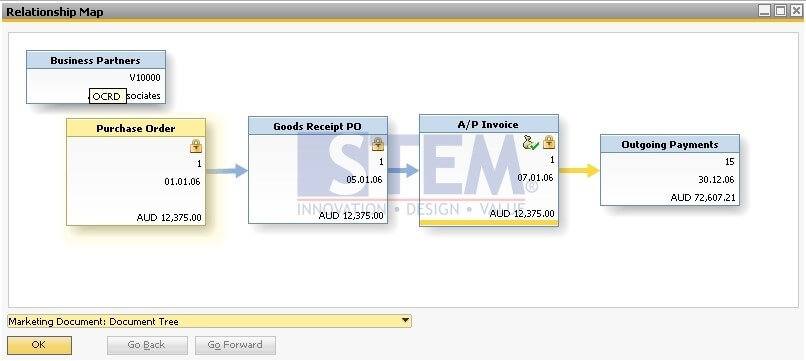Click the Relationship Map title bar text

point(55,12)
